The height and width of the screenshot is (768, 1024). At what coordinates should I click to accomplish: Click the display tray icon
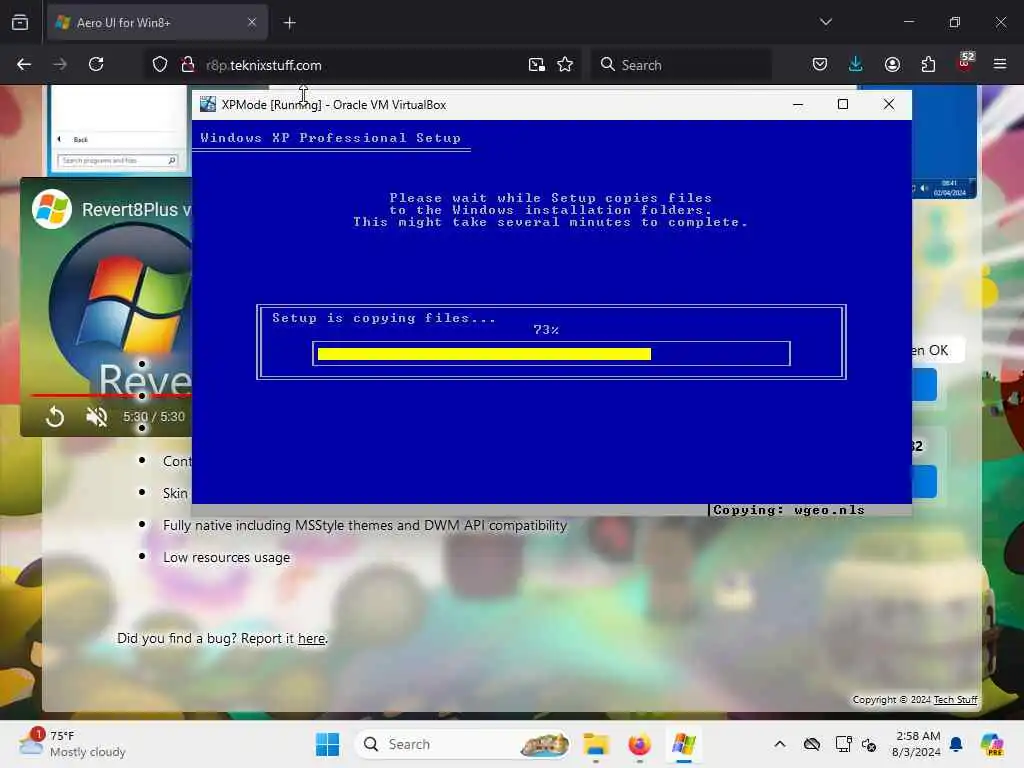coord(843,744)
